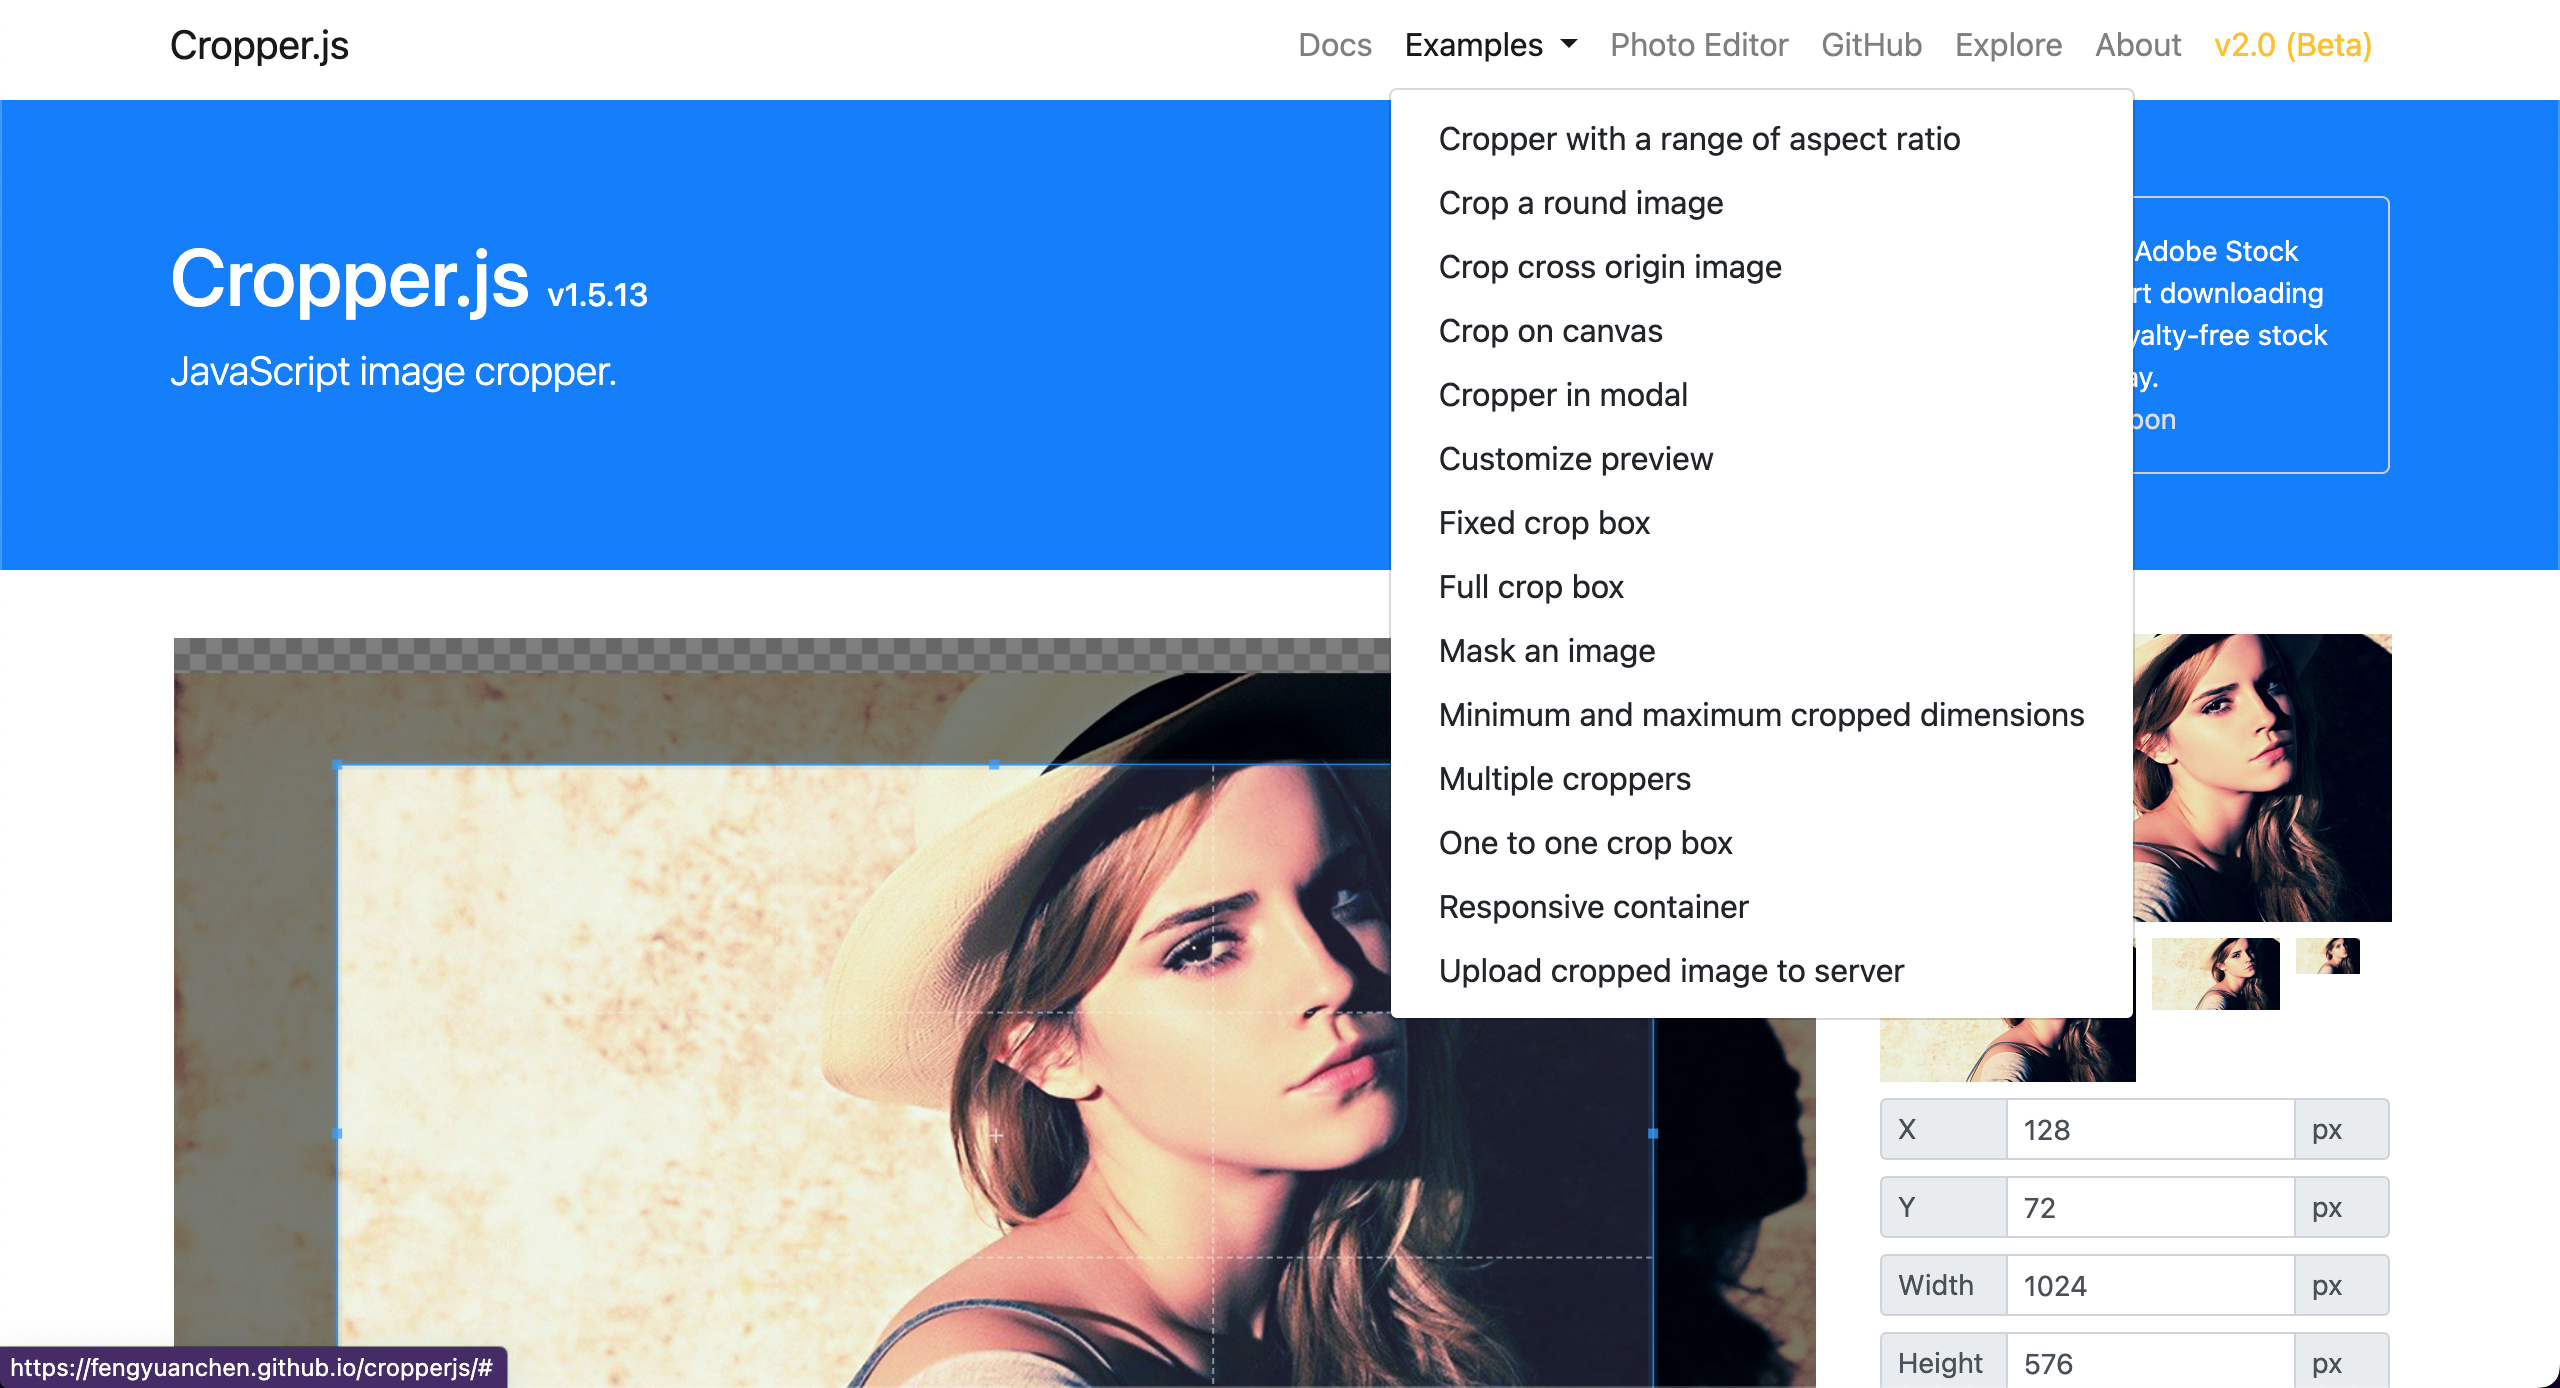
Task: Click the v2.0 (Beta) link
Action: click(2292, 45)
